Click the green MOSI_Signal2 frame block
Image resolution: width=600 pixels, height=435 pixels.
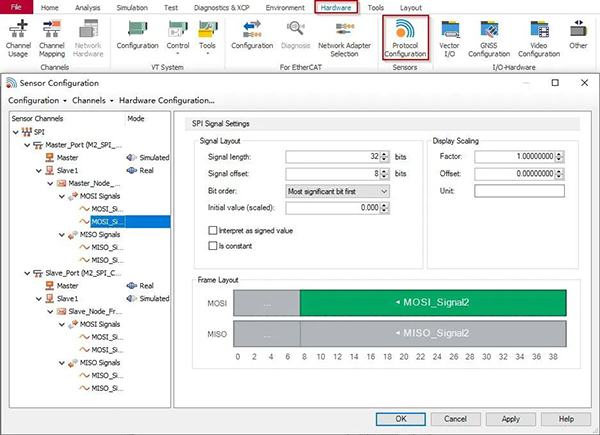[x=433, y=303]
